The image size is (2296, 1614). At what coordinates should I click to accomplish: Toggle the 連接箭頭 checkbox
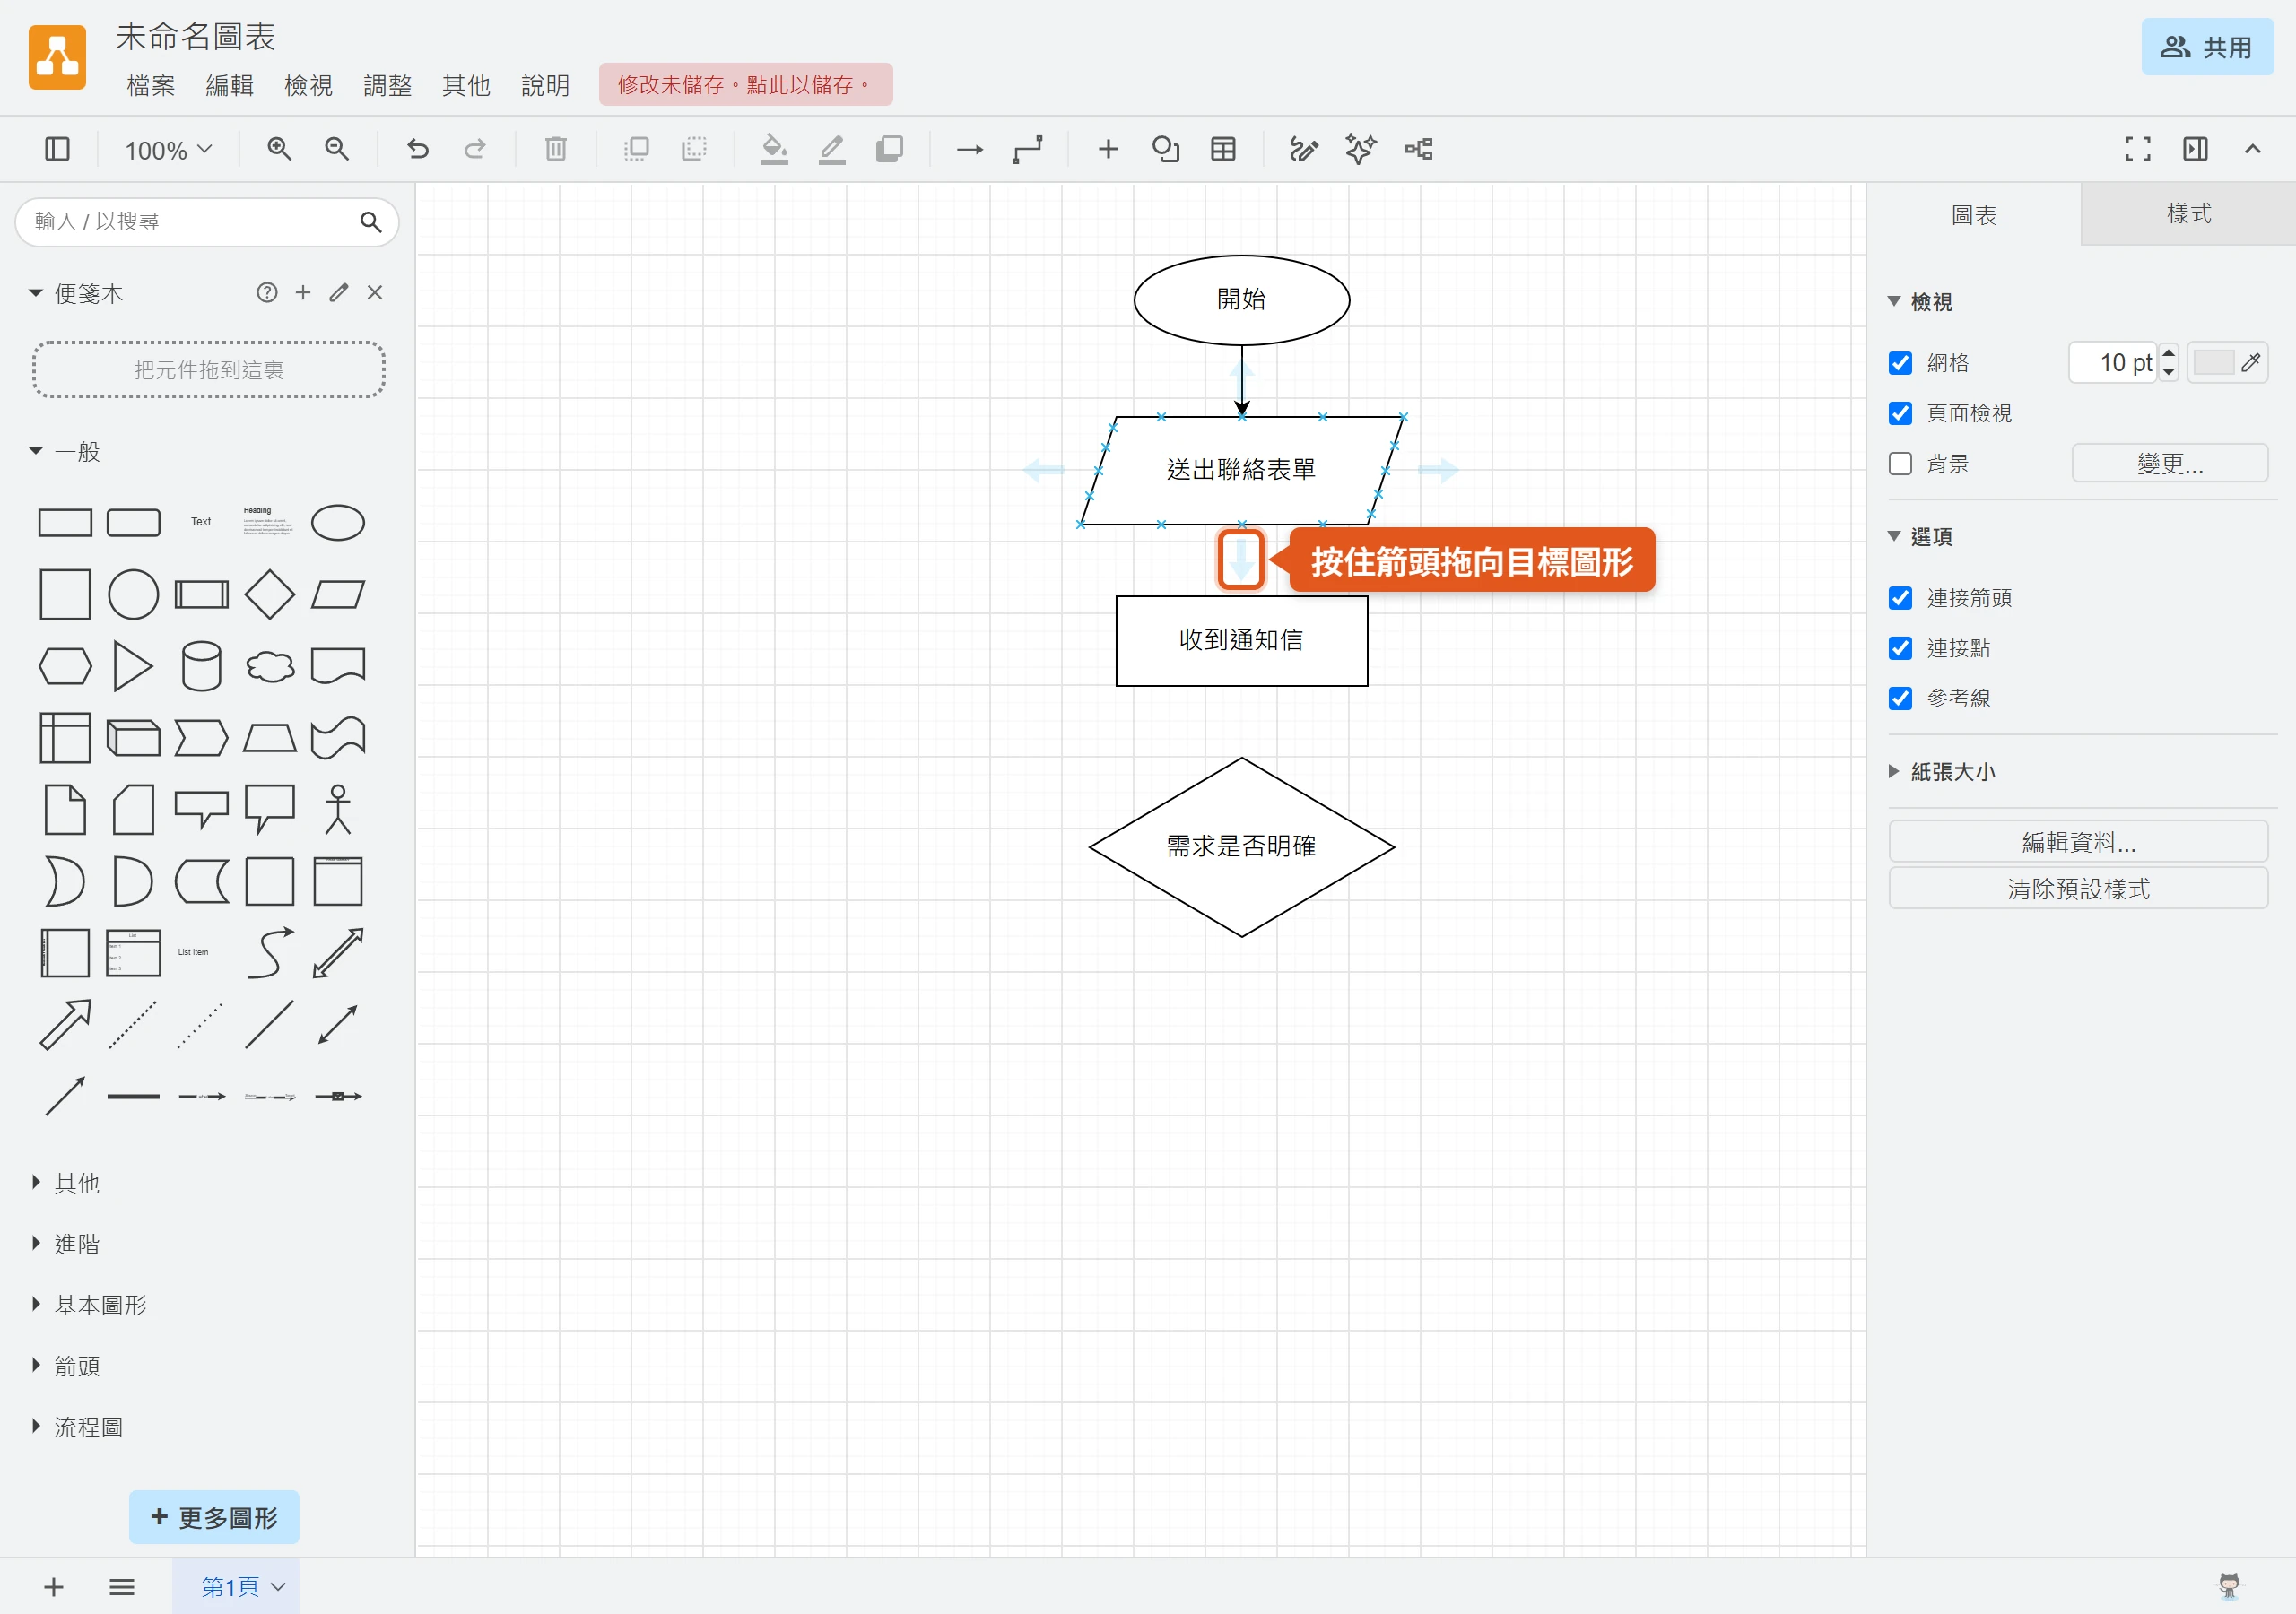[1900, 598]
